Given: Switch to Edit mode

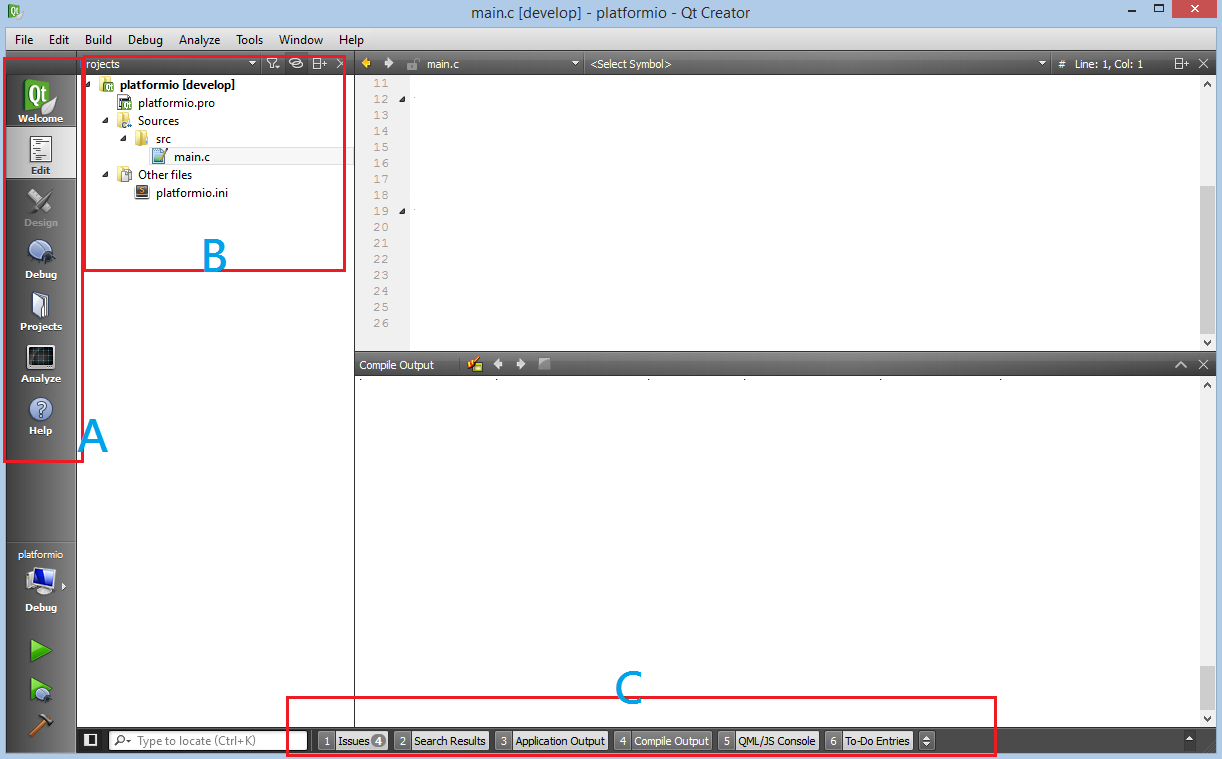Looking at the screenshot, I should 40,153.
